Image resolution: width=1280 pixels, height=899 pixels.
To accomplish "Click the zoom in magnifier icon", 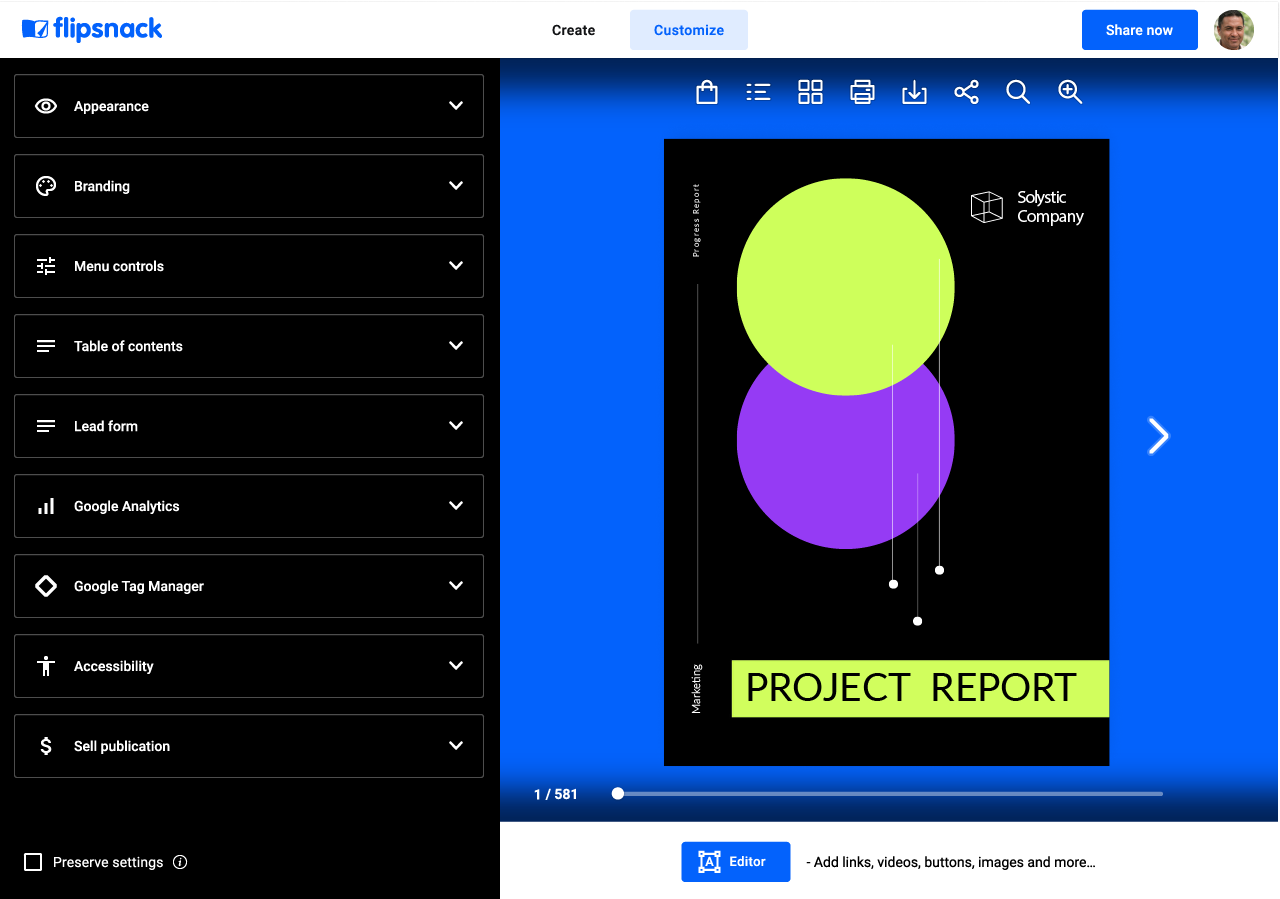I will (x=1070, y=93).
